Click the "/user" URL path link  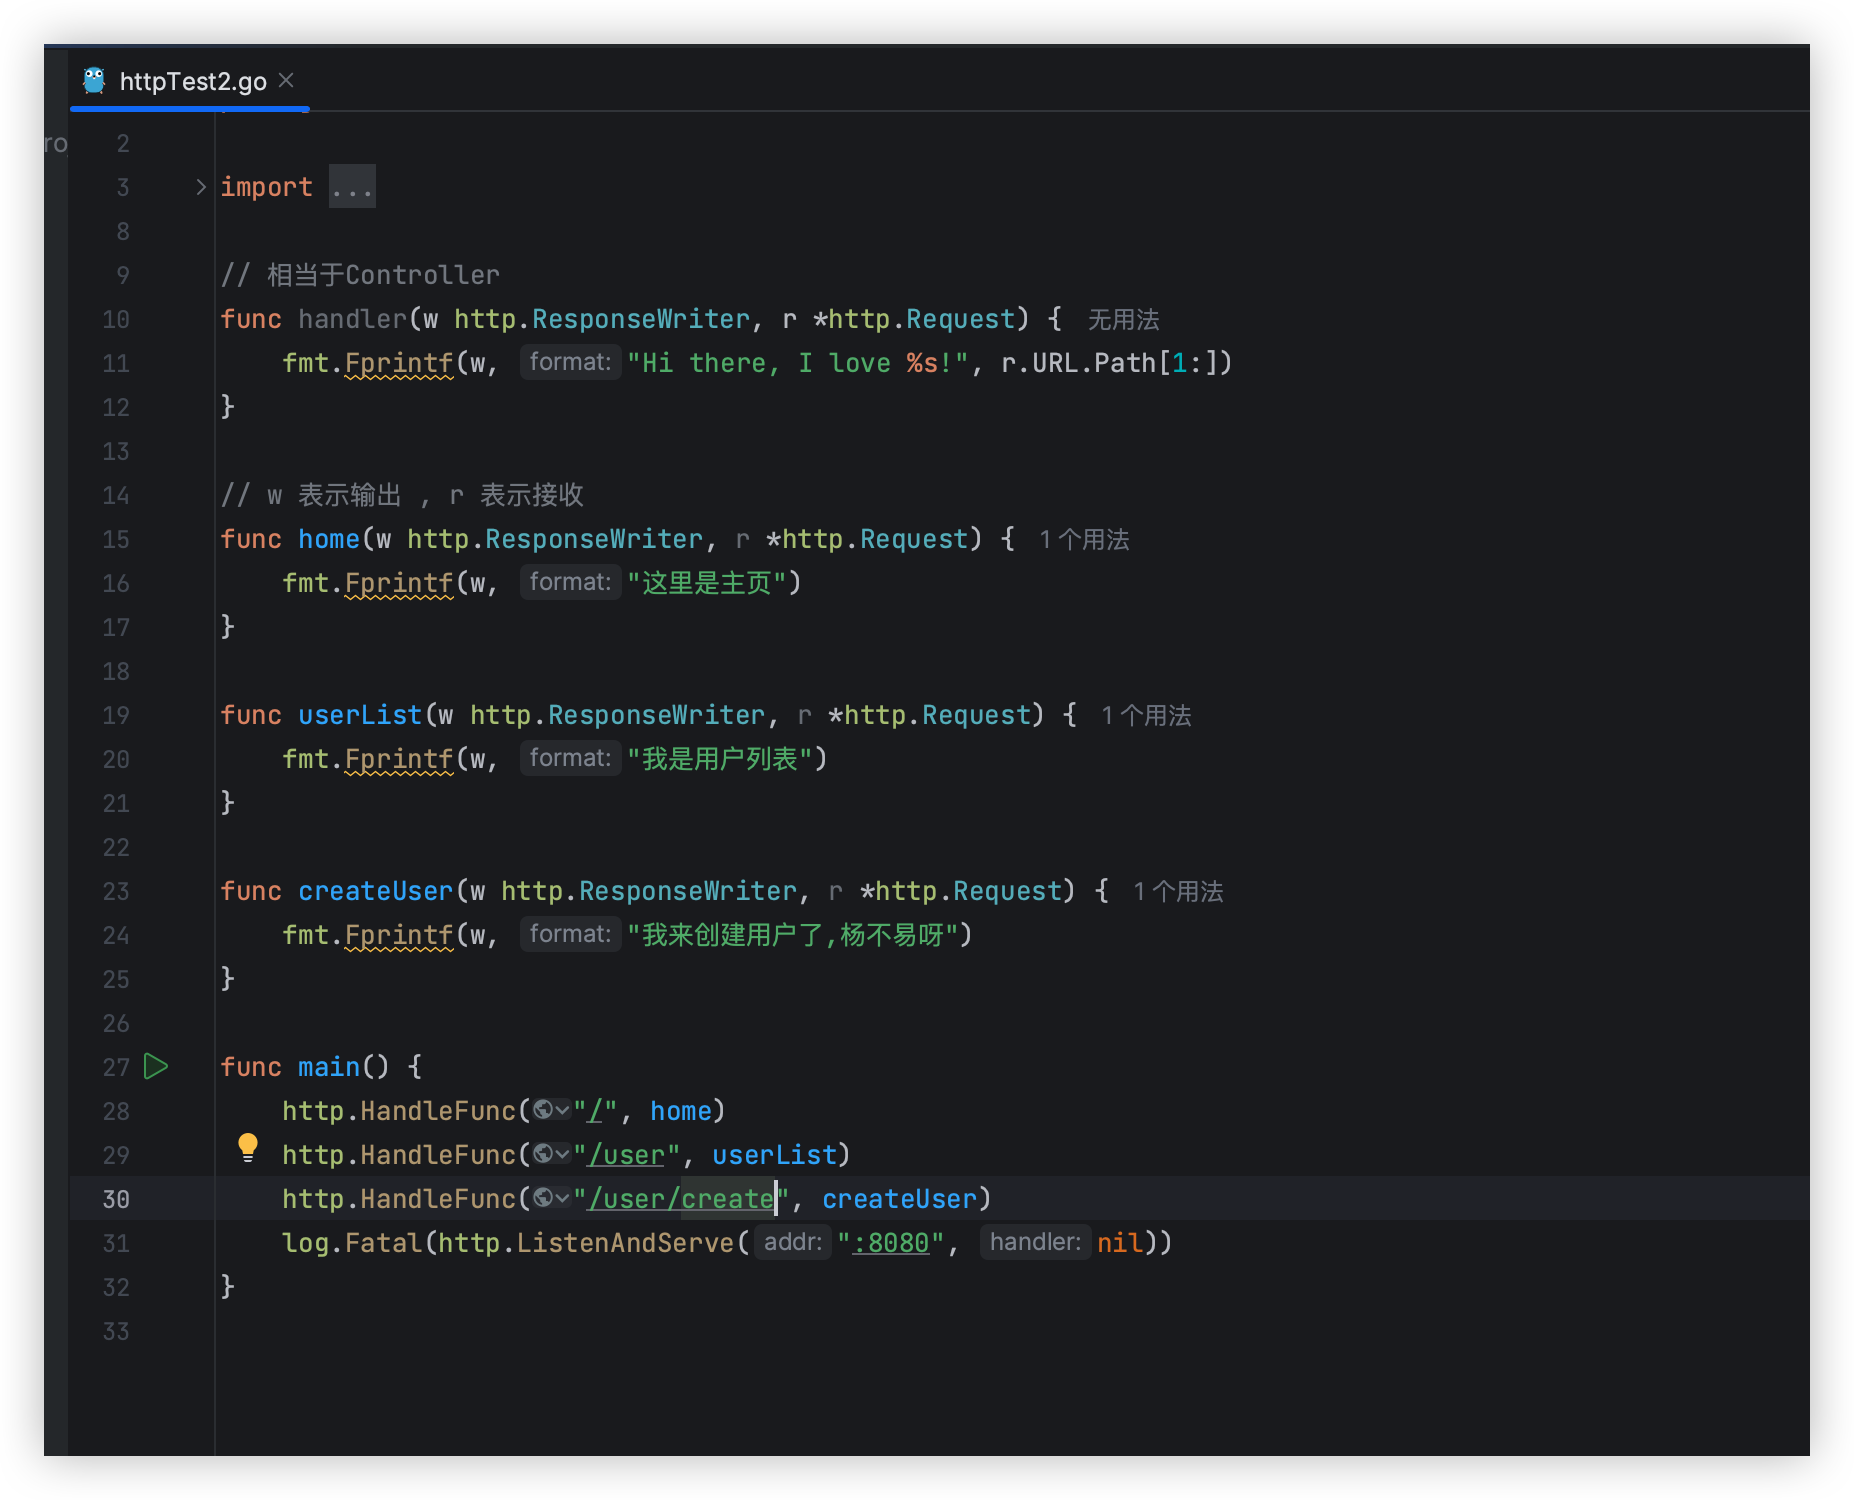[627, 1155]
